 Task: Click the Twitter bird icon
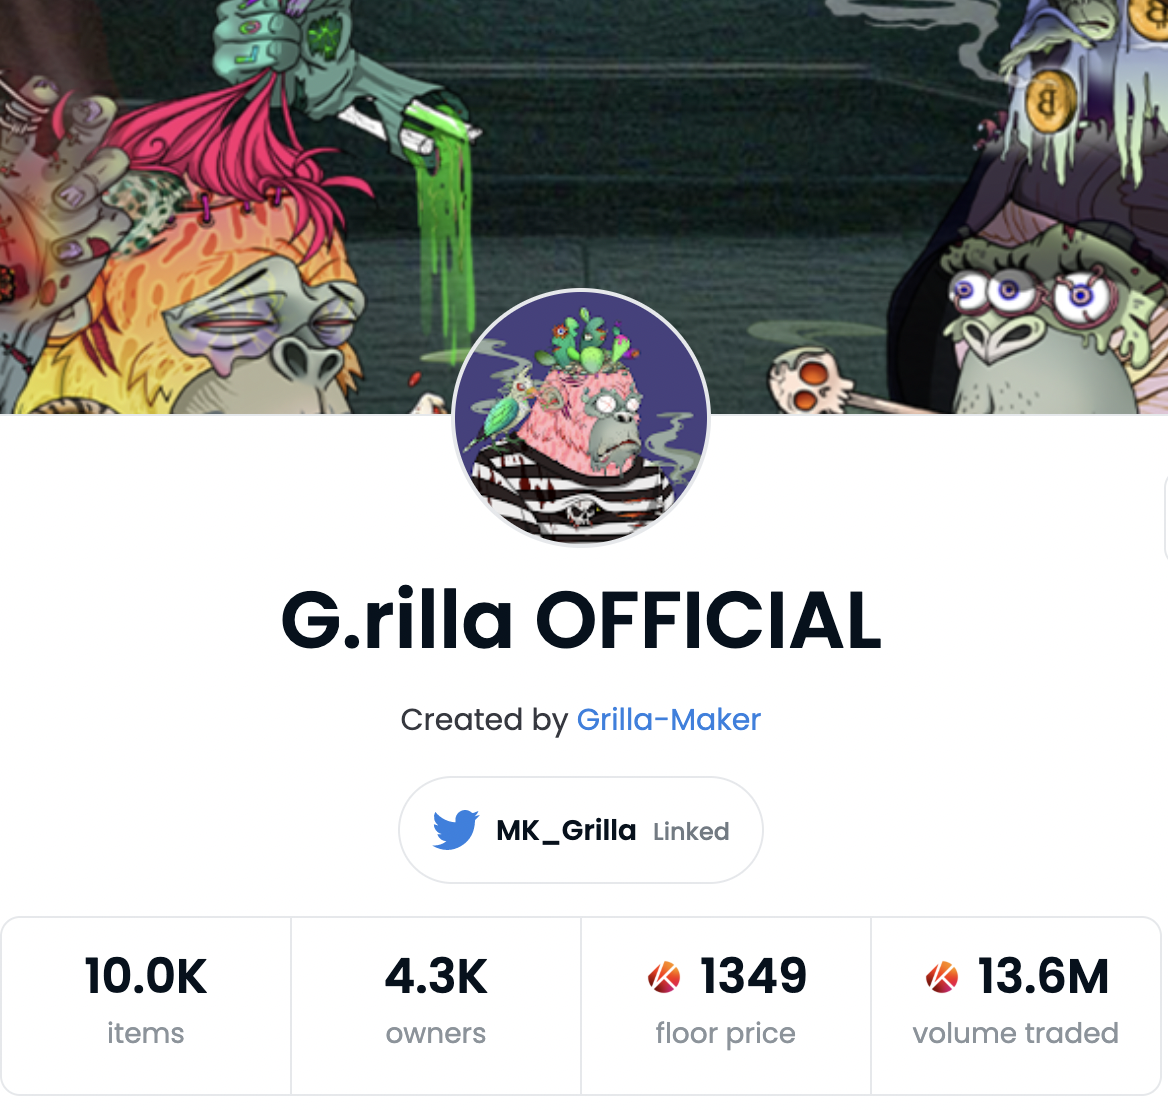(456, 829)
